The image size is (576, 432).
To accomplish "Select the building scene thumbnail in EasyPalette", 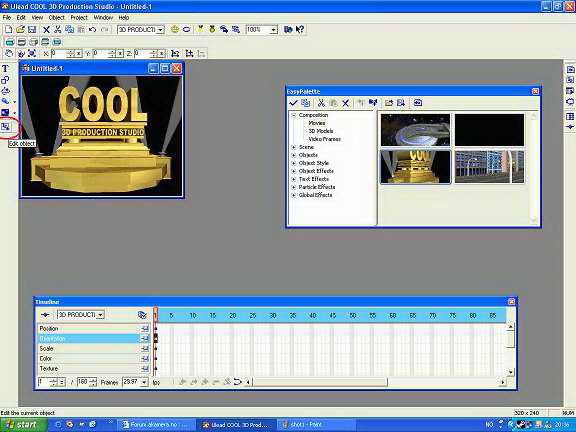I will (489, 166).
